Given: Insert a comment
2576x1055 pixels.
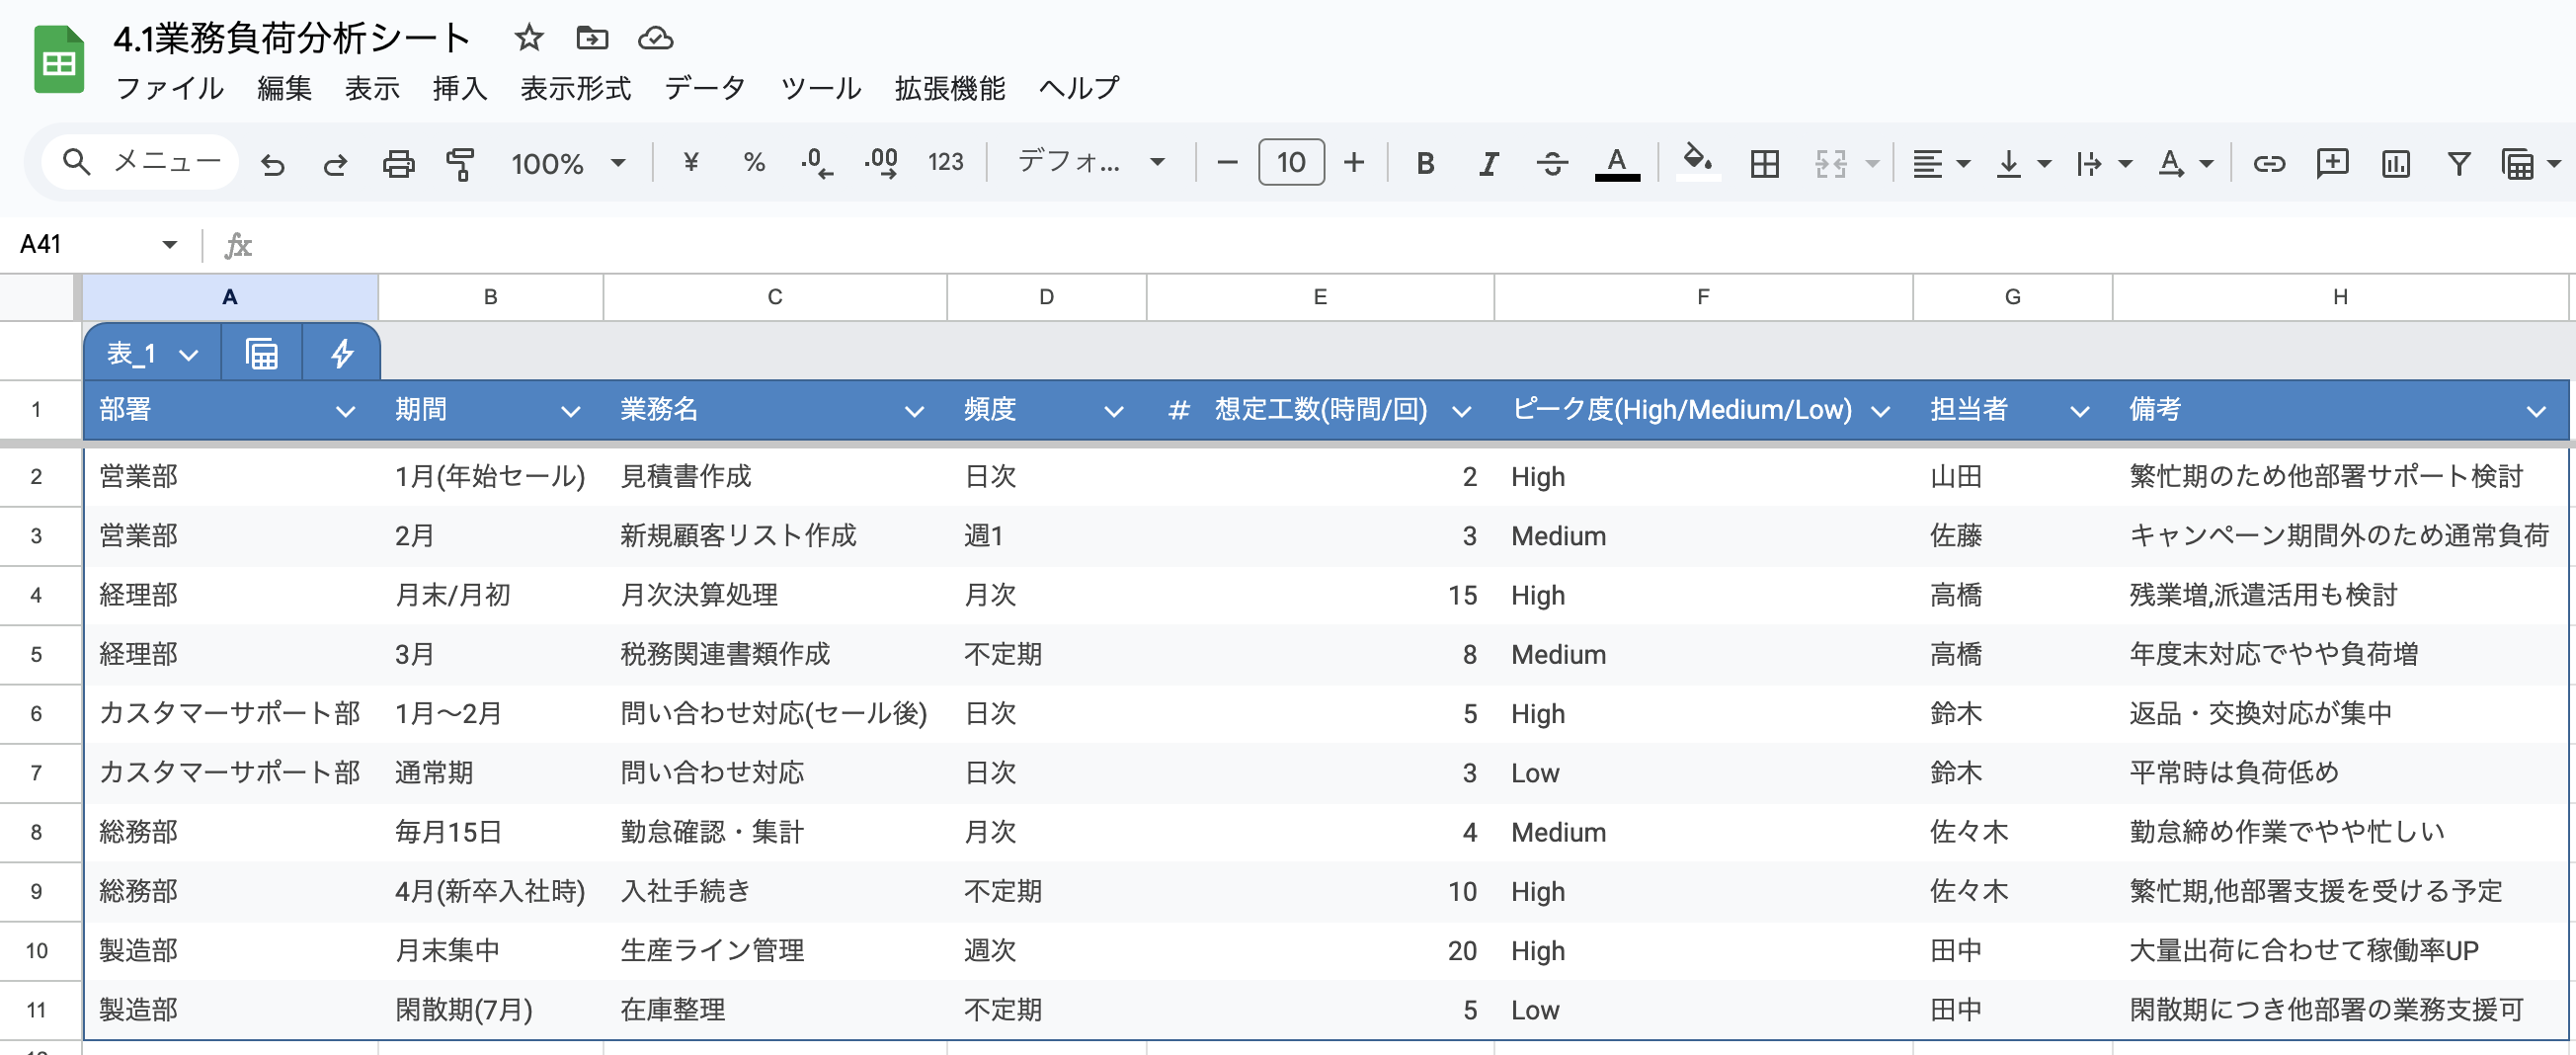Looking at the screenshot, I should 2331,162.
